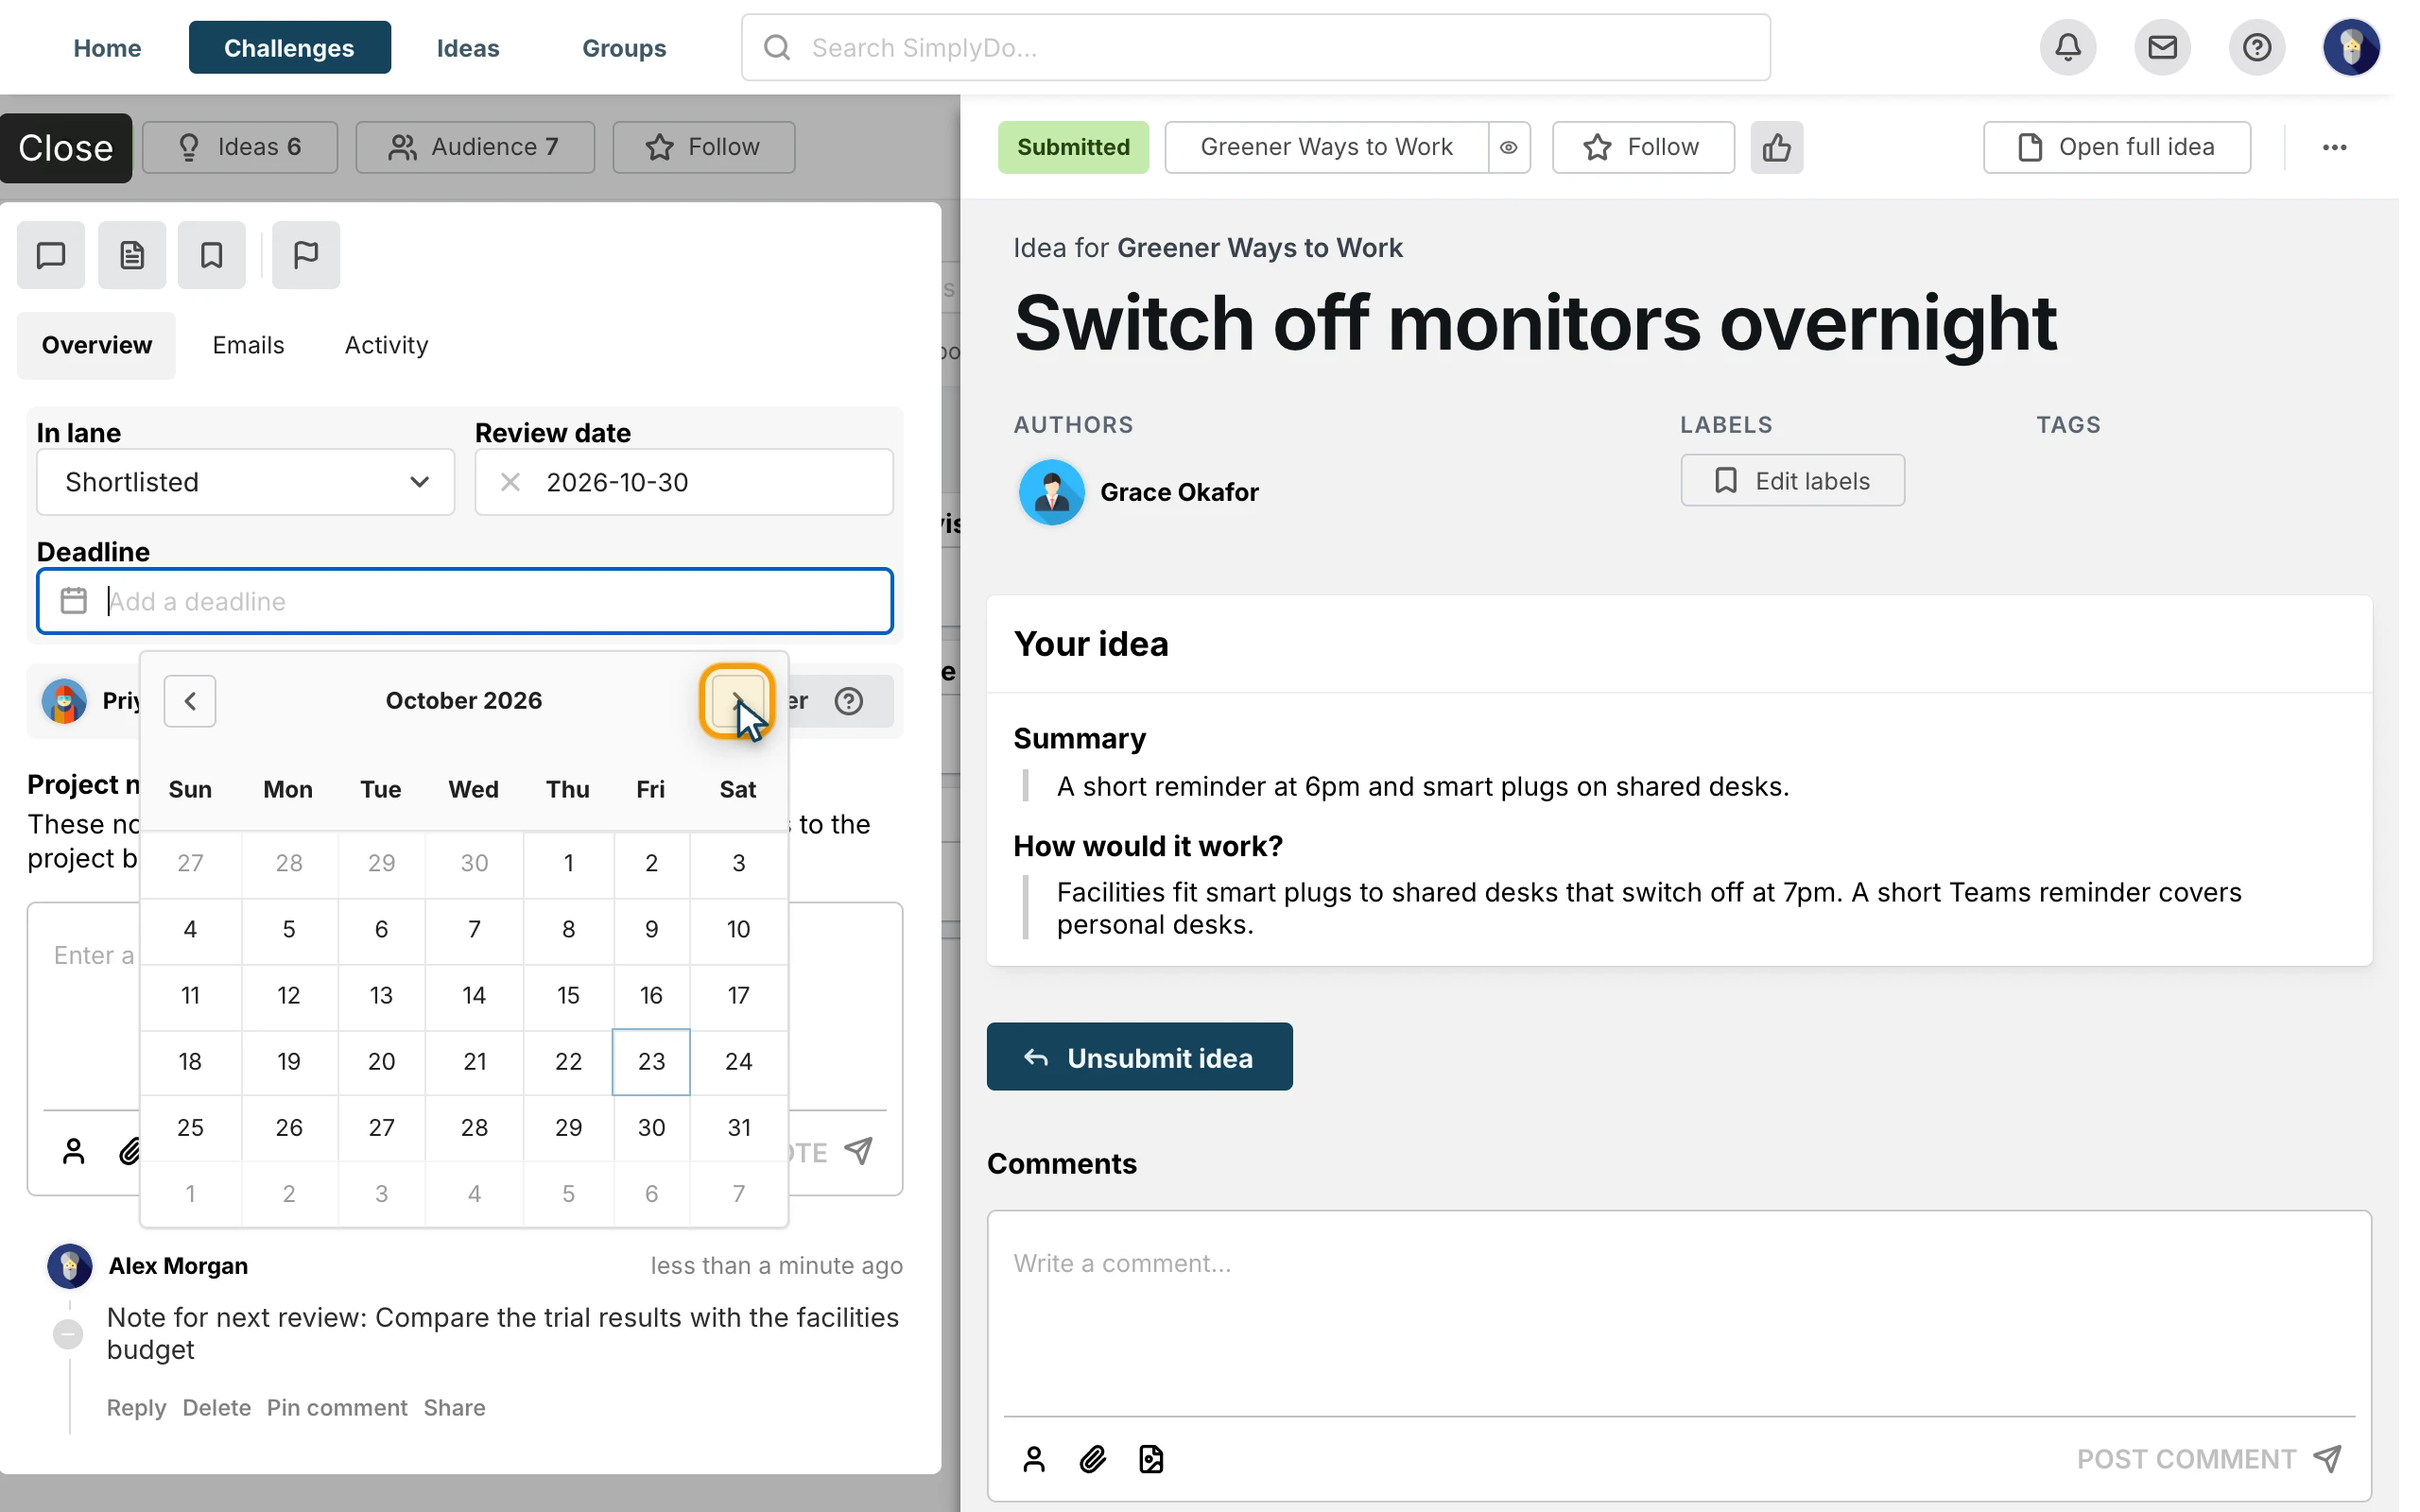Click Edit labels button
Viewport: 2420px width, 1512px height.
[1792, 481]
